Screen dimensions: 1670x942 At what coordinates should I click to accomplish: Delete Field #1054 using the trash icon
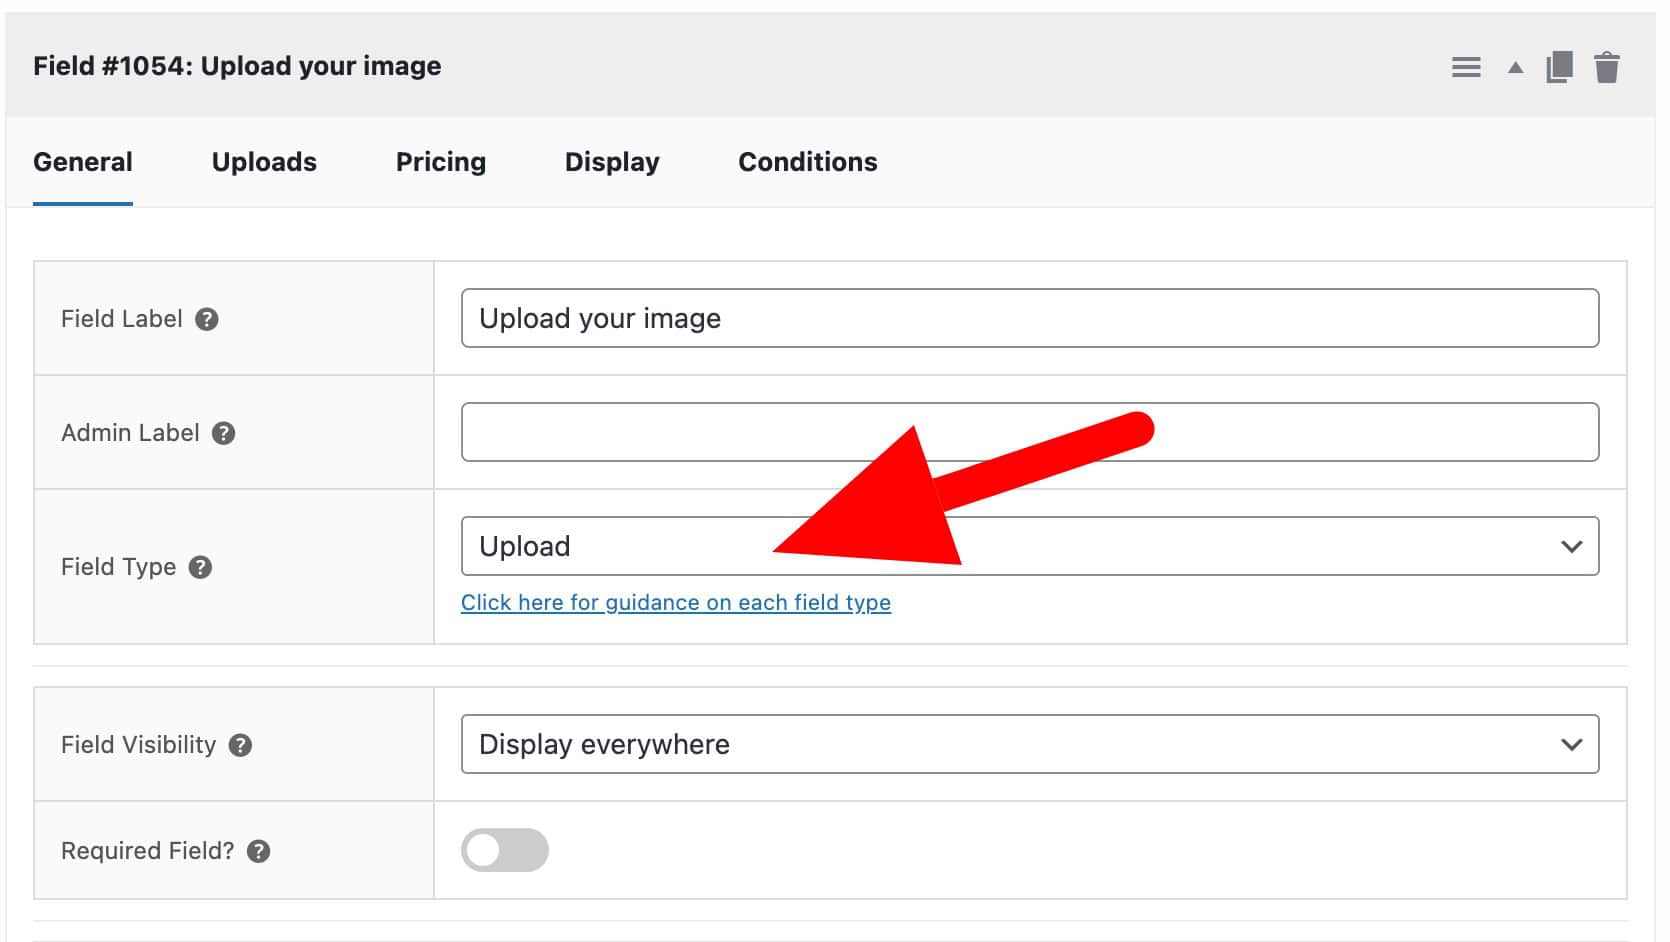[1607, 67]
